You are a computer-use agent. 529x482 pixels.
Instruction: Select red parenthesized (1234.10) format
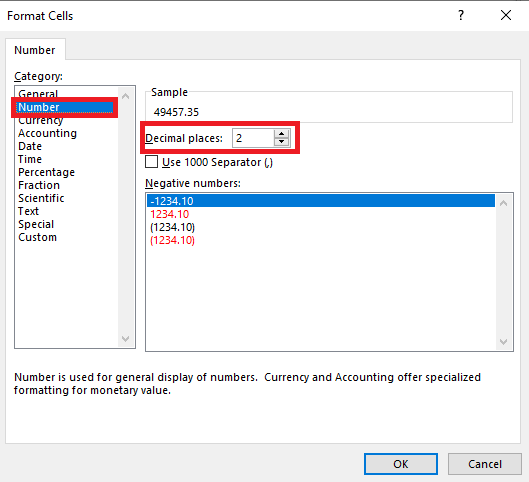(x=172, y=240)
